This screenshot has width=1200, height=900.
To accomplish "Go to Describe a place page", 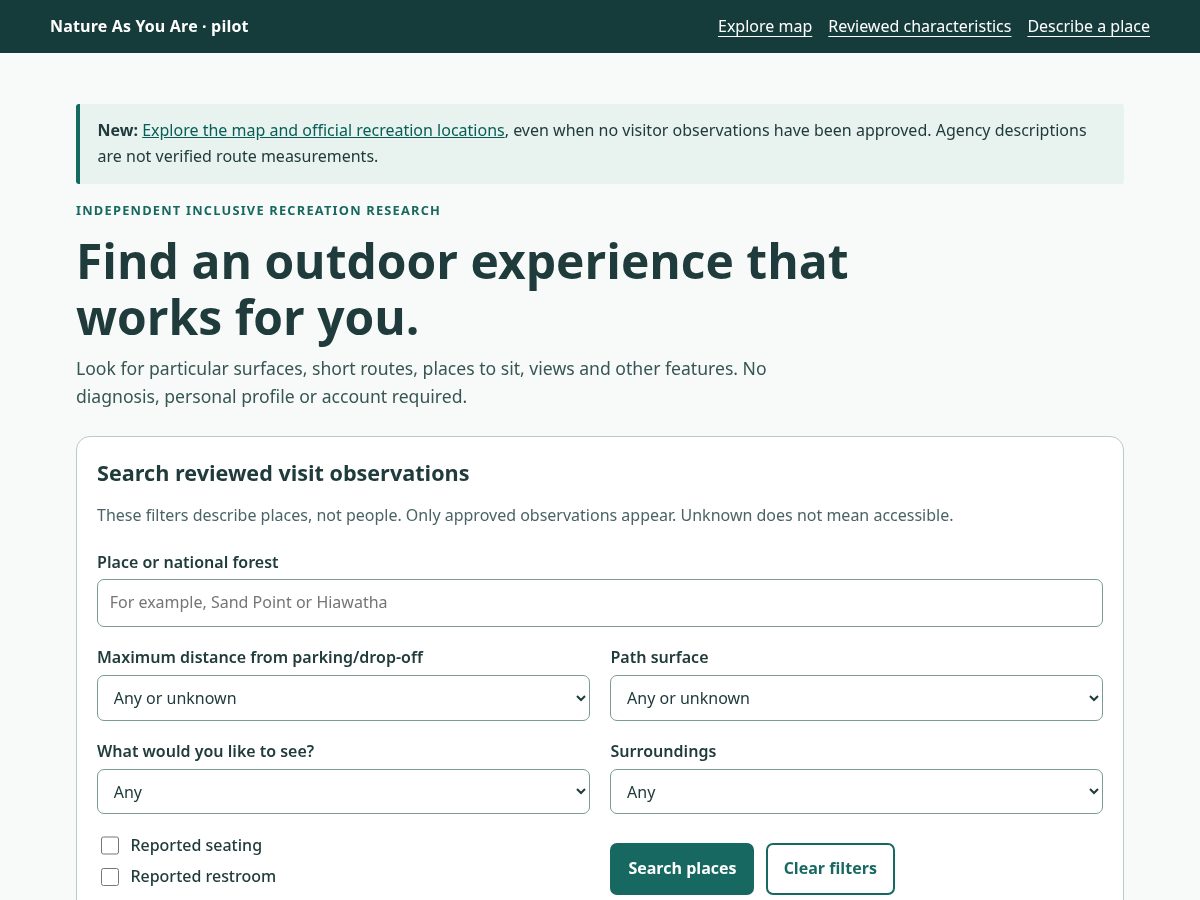I will (x=1089, y=26).
